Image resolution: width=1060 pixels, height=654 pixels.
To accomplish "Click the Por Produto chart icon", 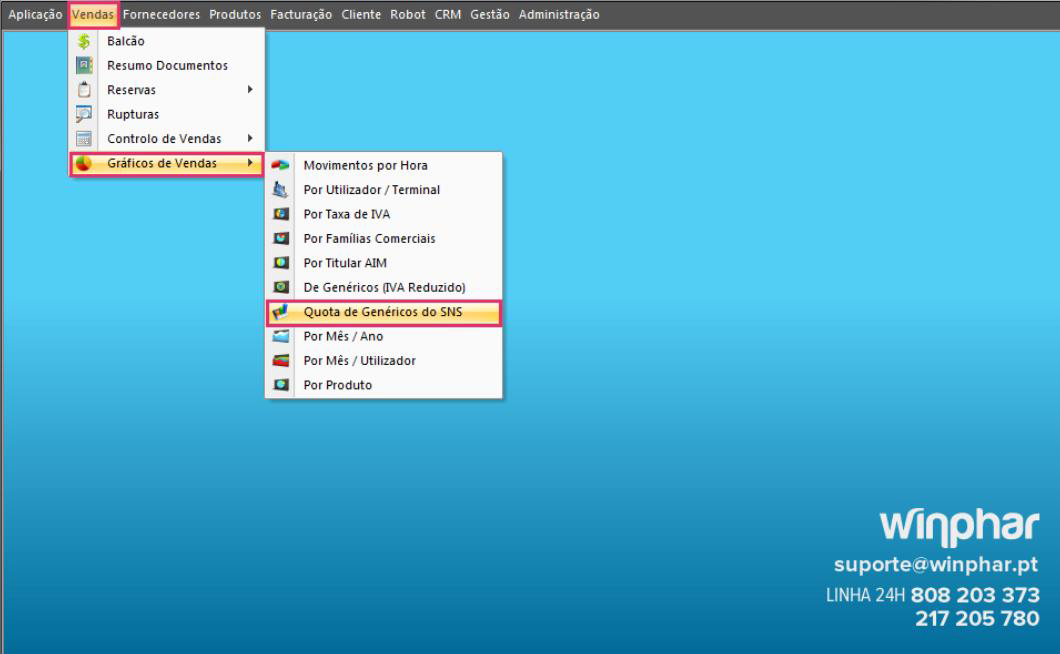I will point(281,385).
